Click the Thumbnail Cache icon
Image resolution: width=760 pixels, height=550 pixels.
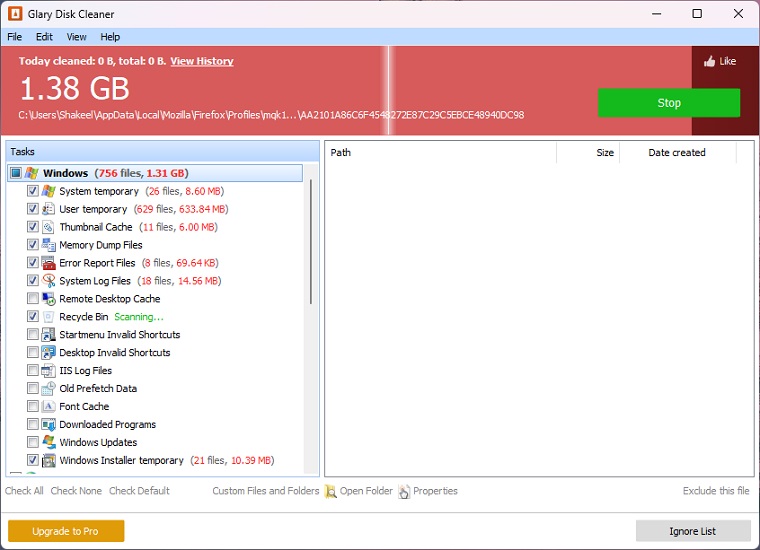48,227
